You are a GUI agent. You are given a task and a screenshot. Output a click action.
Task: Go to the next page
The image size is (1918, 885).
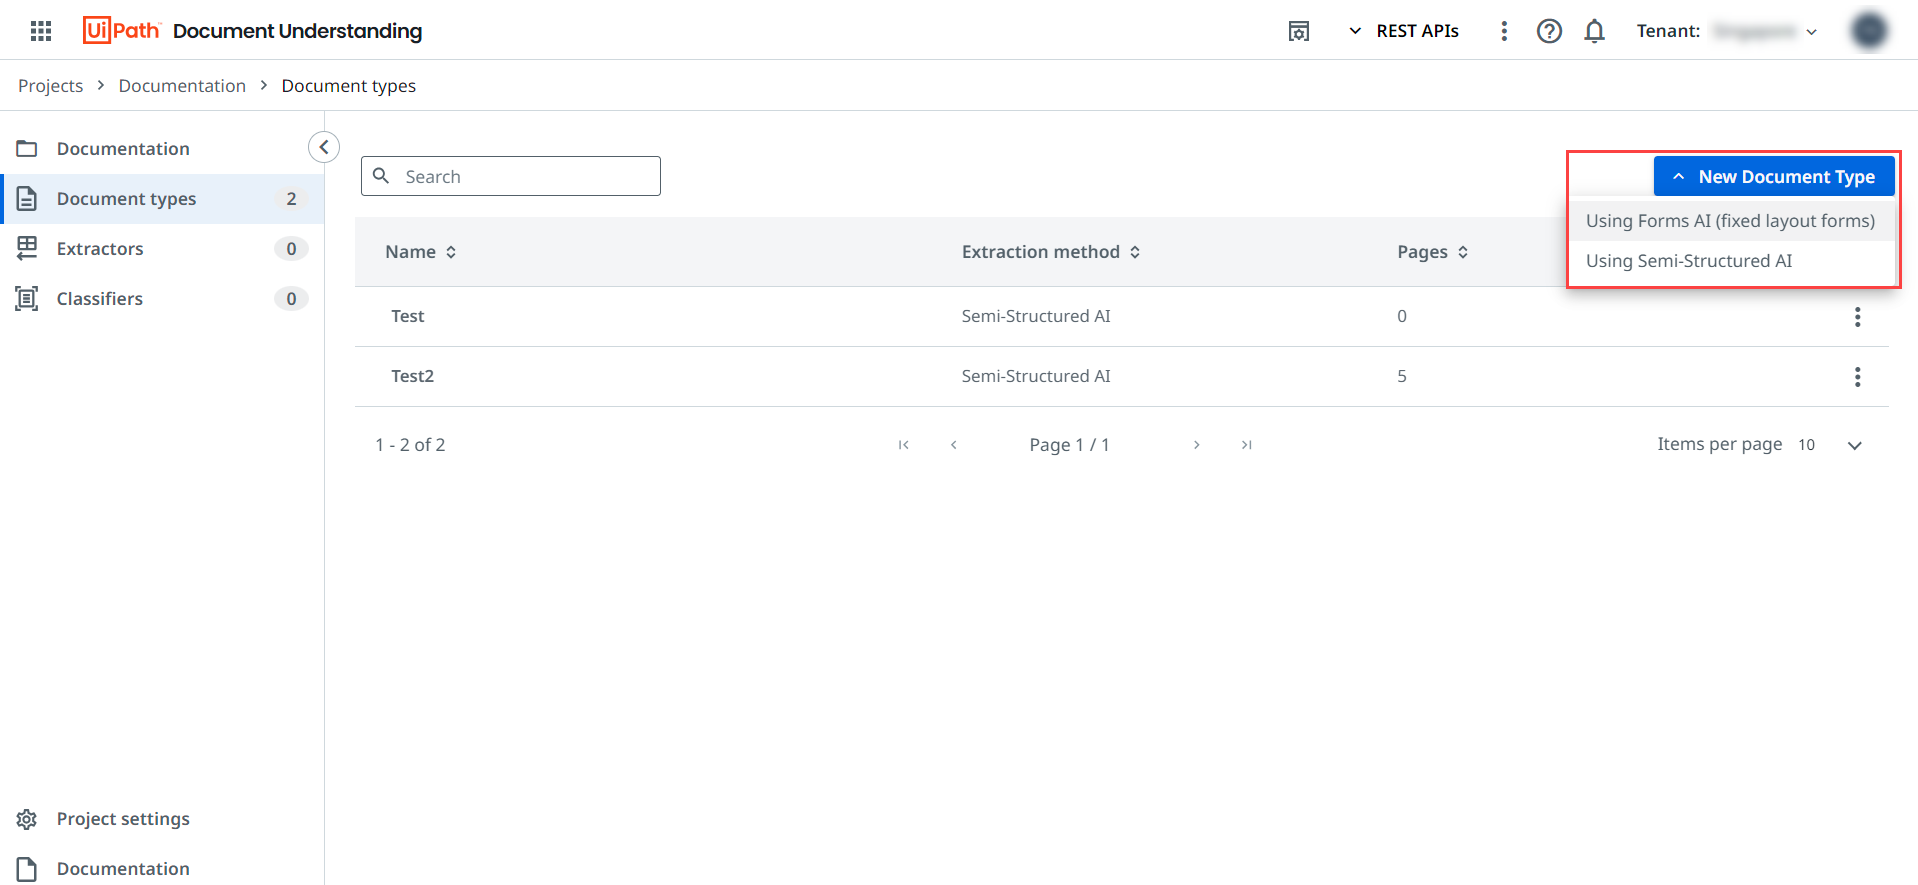tap(1196, 445)
